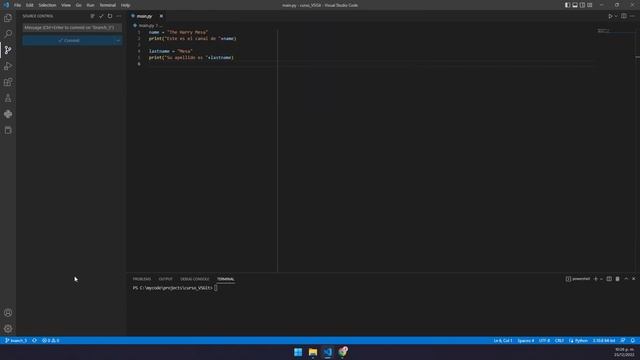Split the terminal panel
This screenshot has width=640, height=360.
click(x=609, y=279)
